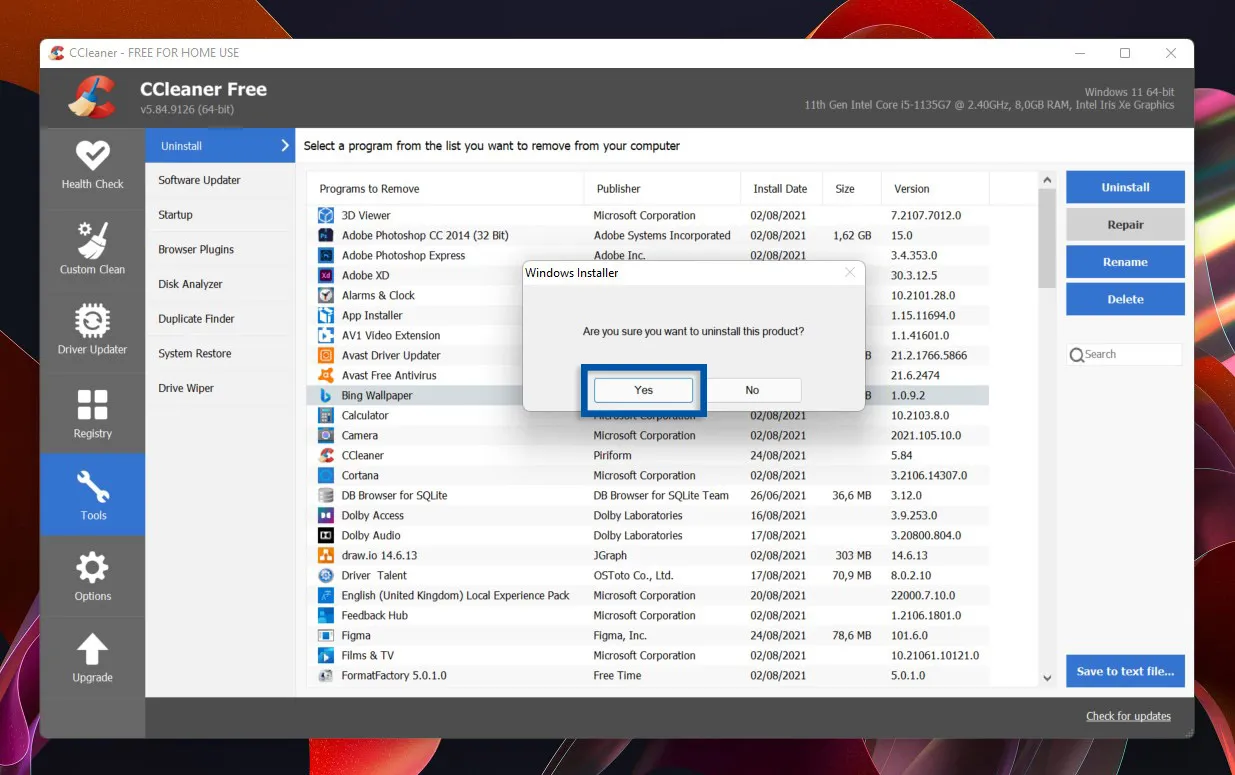Open the Check for updates link
Screen dimensions: 1235x775
[1128, 716]
